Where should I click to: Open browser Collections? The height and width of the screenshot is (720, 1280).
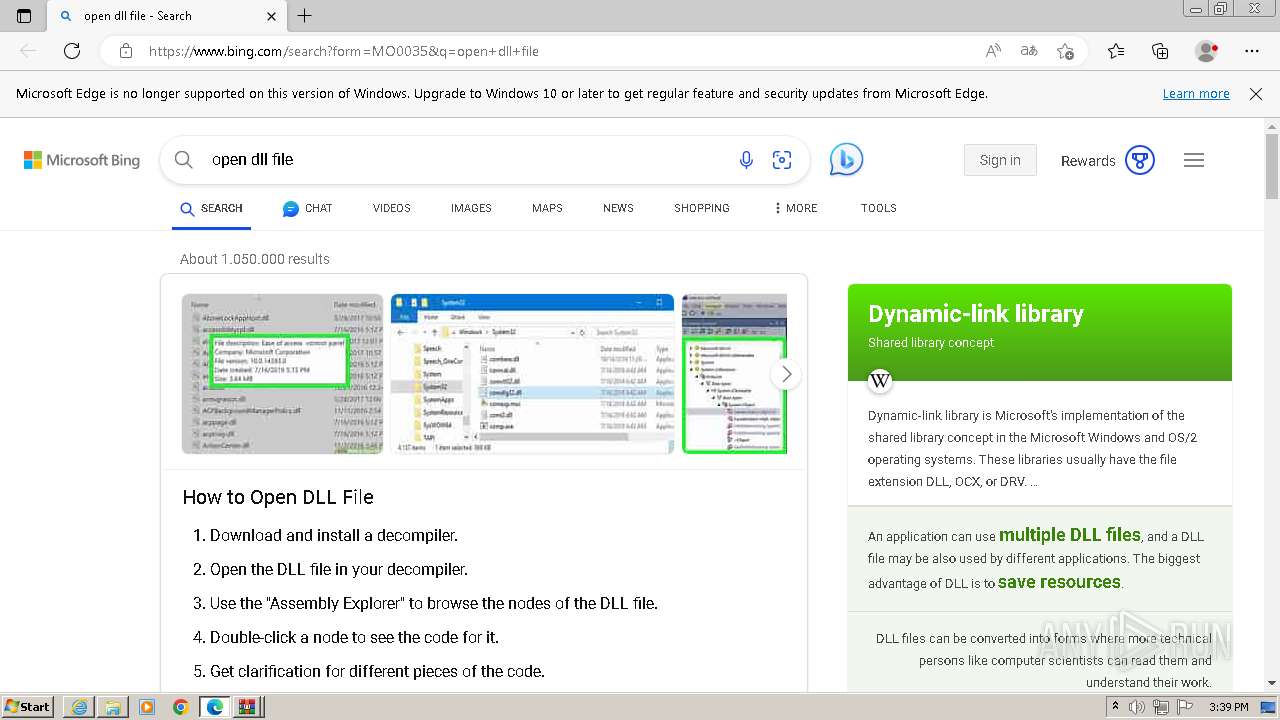click(1160, 51)
